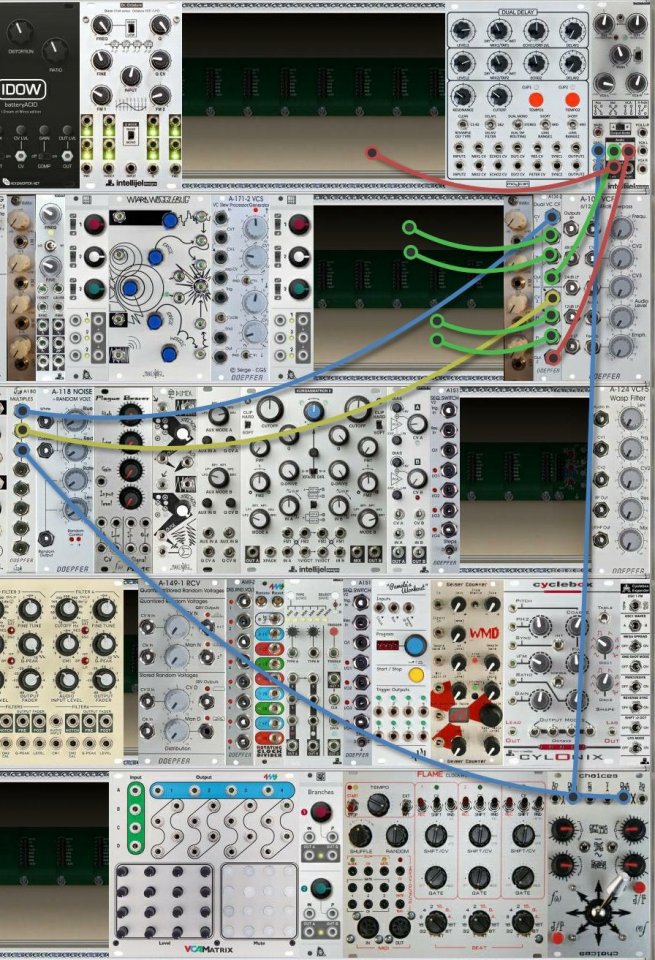Click the top knob on A-124 Wasp Filter
The width and height of the screenshot is (655, 960).
[631, 419]
